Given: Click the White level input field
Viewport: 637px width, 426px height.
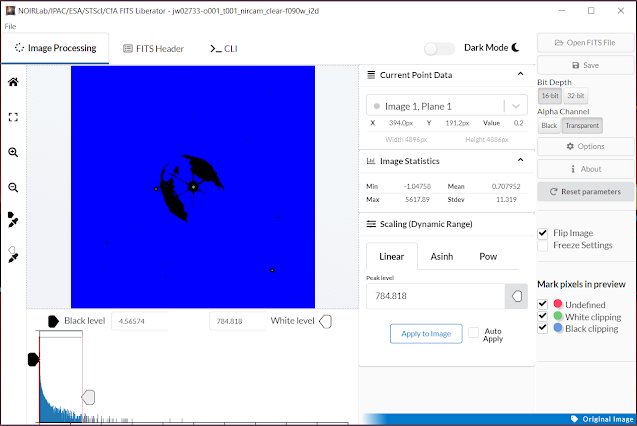Looking at the screenshot, I should click(x=237, y=321).
